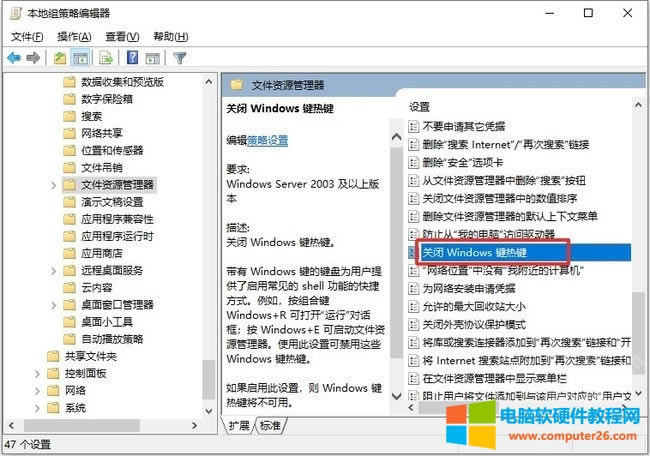Select the 应用程序兼容性 tree item

[117, 219]
